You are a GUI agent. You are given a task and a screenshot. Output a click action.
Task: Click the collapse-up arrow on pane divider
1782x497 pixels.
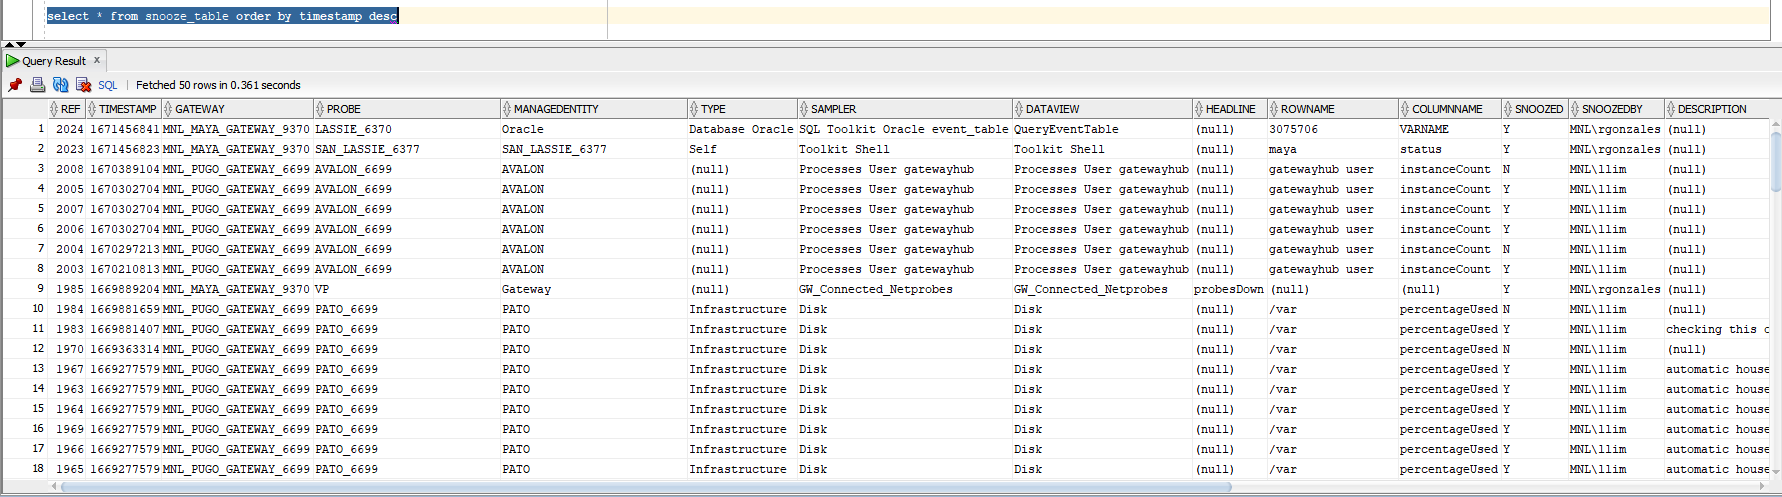(9, 44)
